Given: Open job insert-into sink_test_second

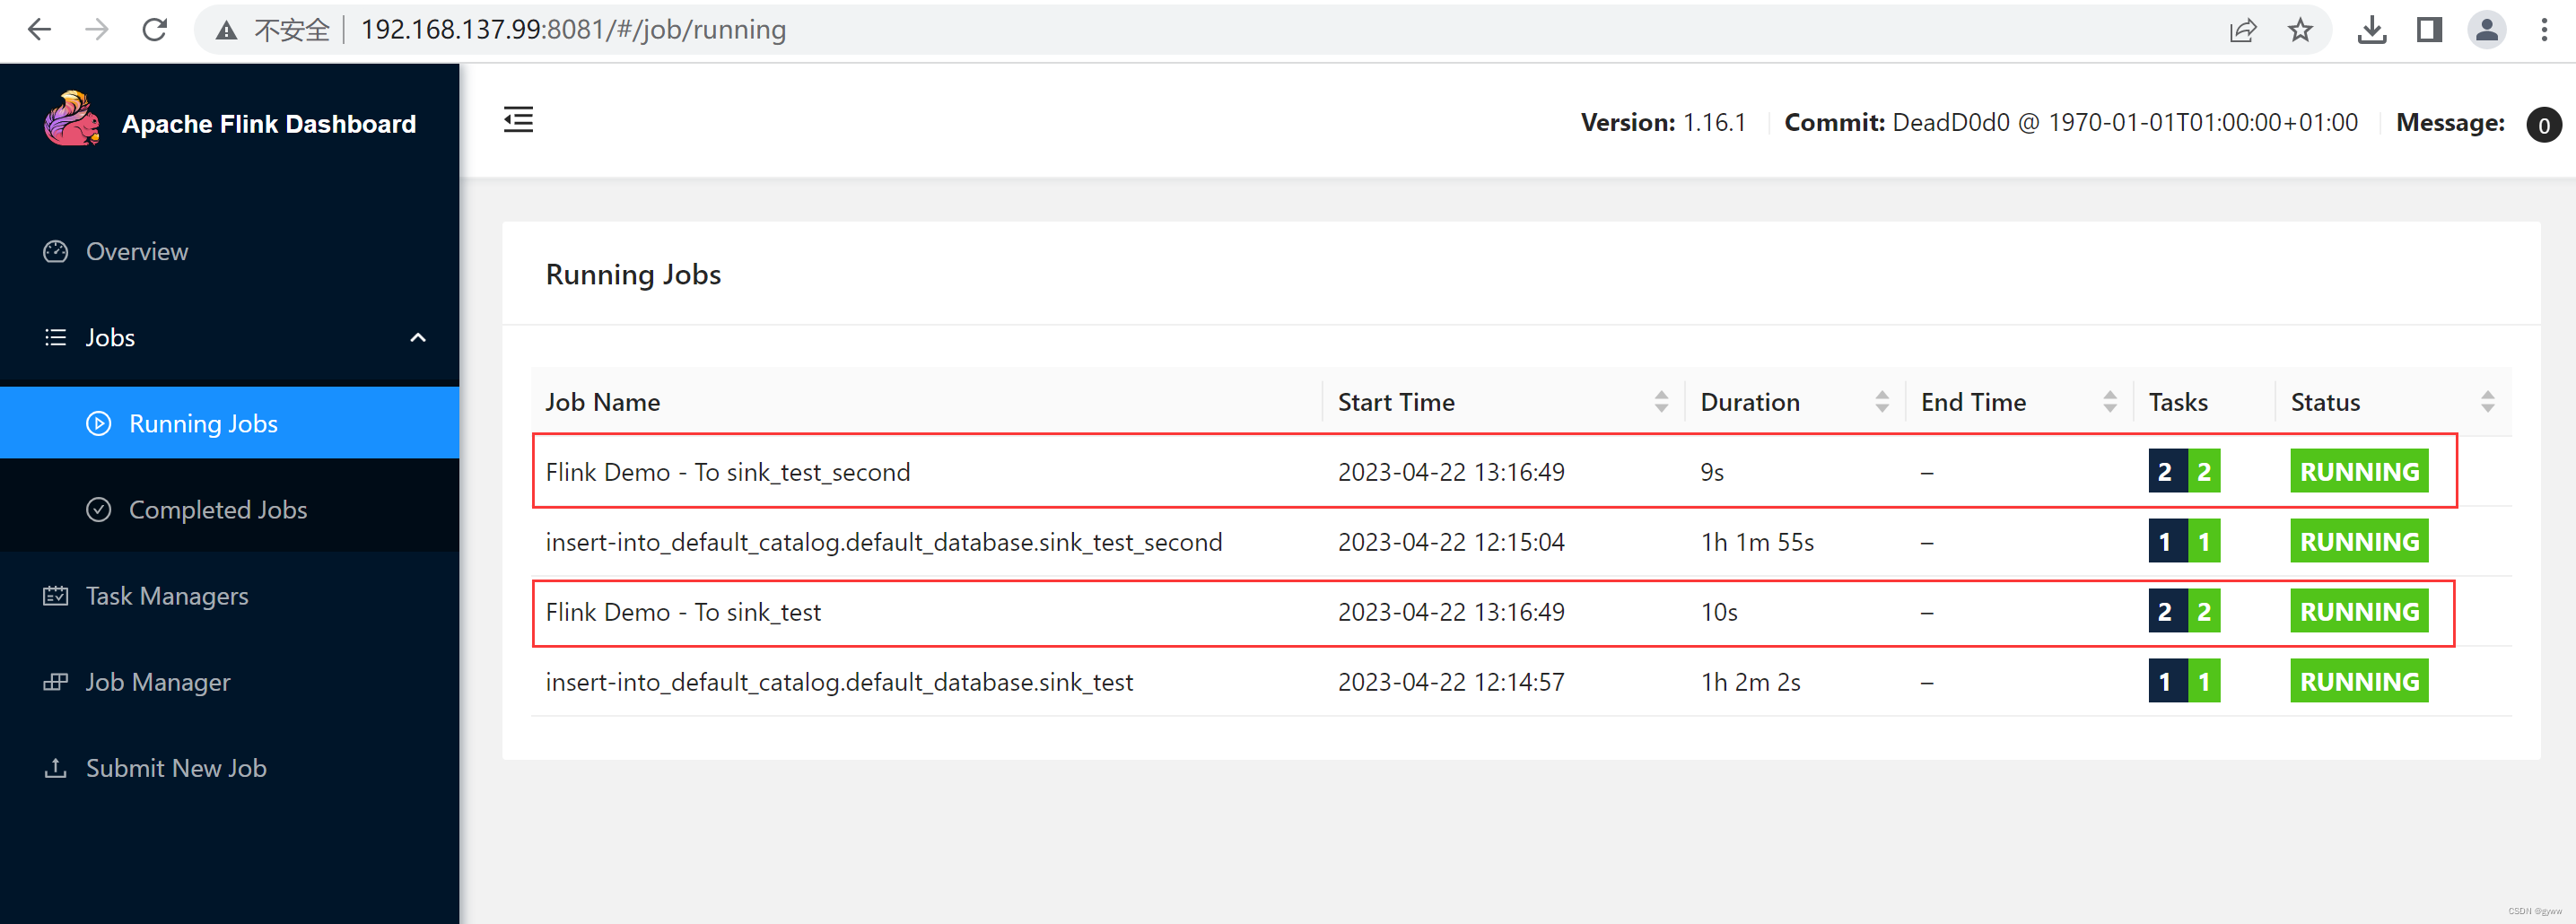Looking at the screenshot, I should pos(884,542).
